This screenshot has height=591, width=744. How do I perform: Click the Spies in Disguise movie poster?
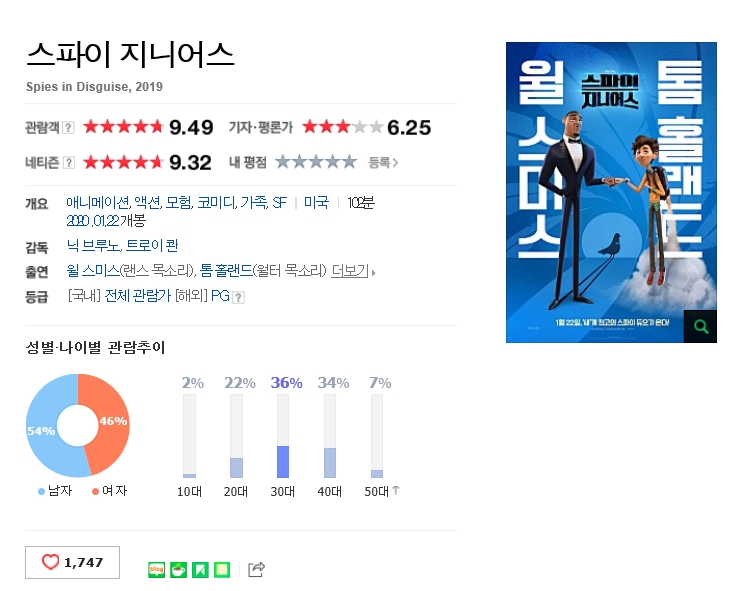click(x=611, y=192)
